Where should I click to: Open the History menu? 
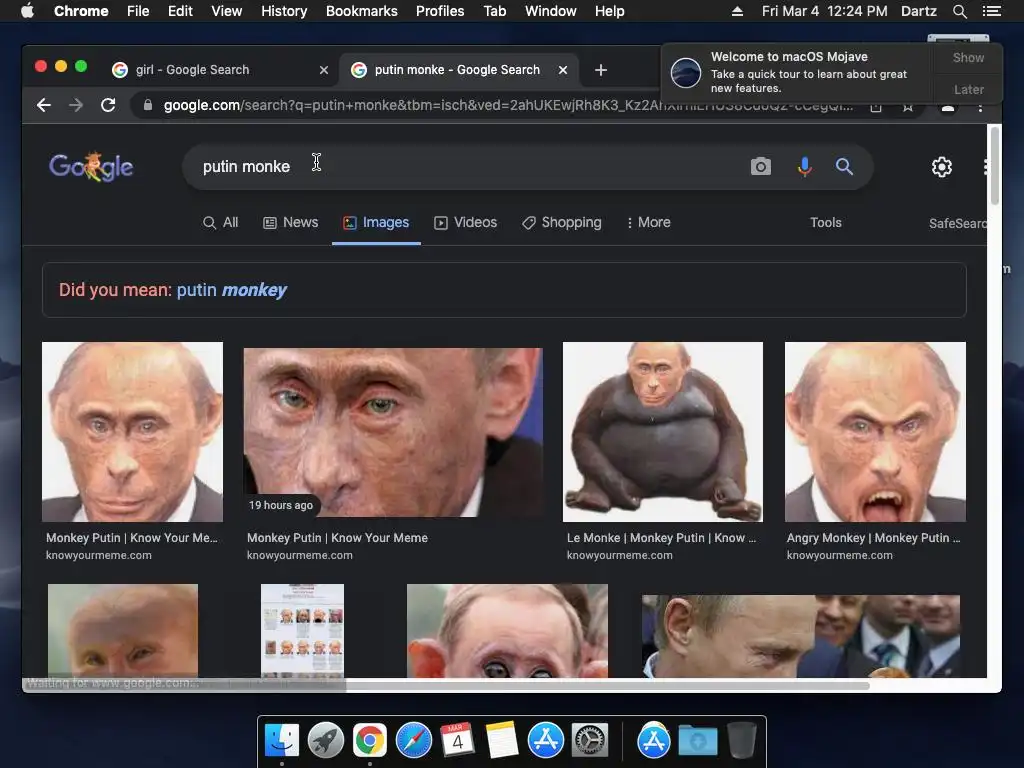[283, 11]
